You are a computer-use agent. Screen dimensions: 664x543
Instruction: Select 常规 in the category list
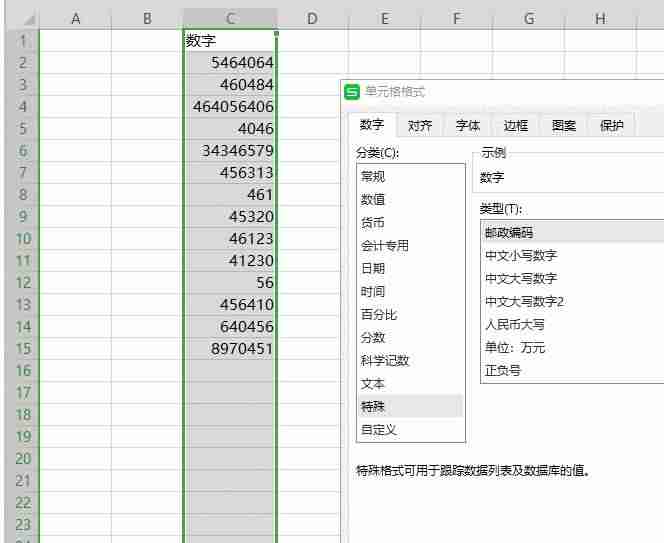(410, 176)
